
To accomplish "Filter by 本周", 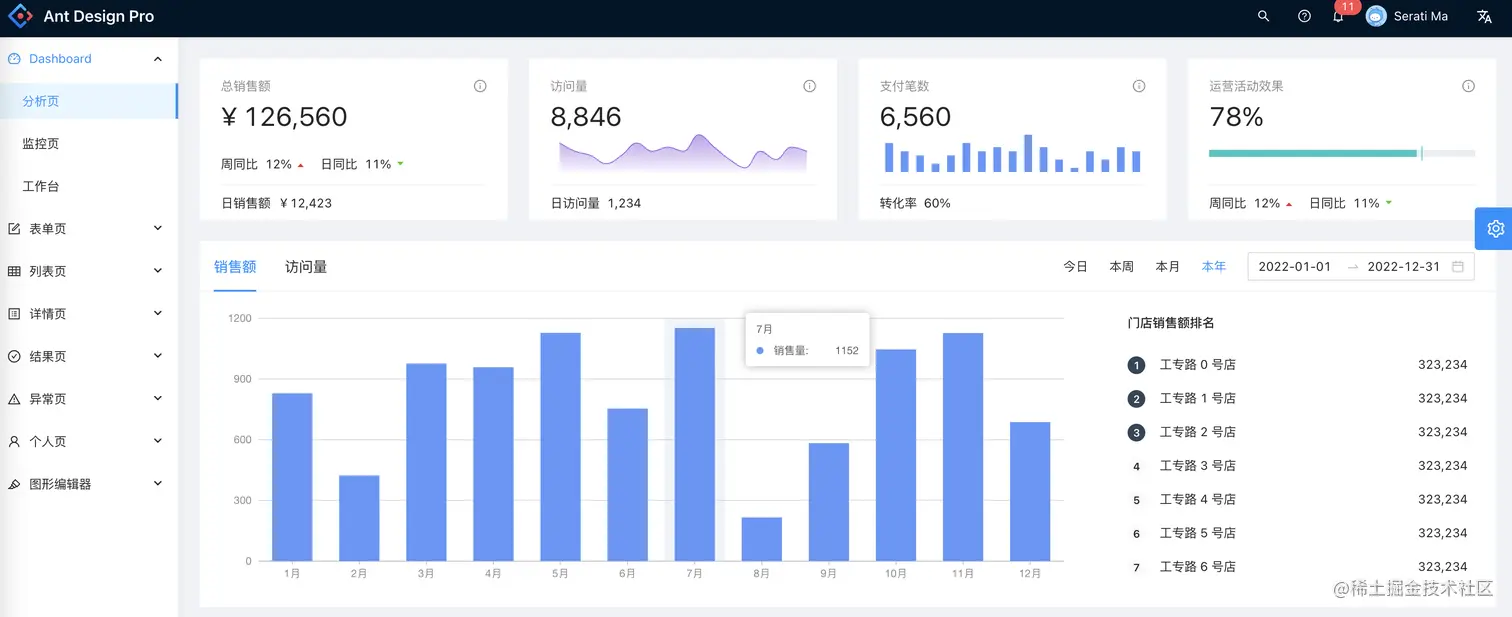I will click(1121, 267).
